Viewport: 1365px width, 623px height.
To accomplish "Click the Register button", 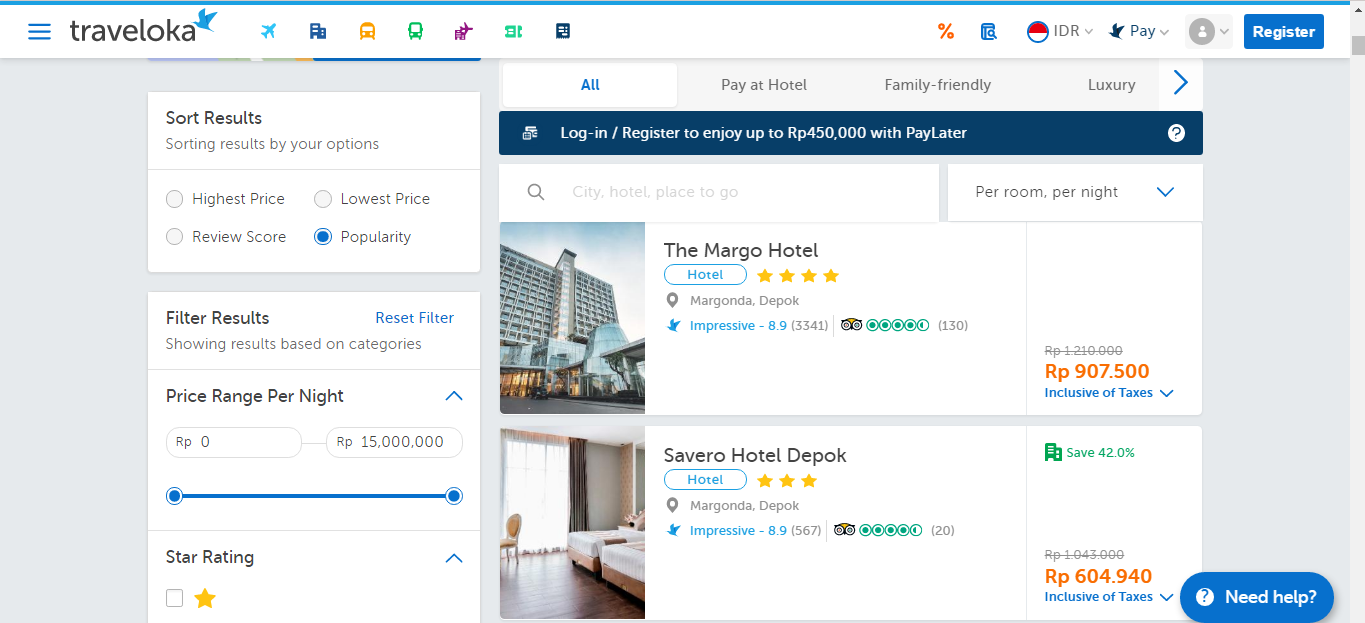I will [1283, 31].
